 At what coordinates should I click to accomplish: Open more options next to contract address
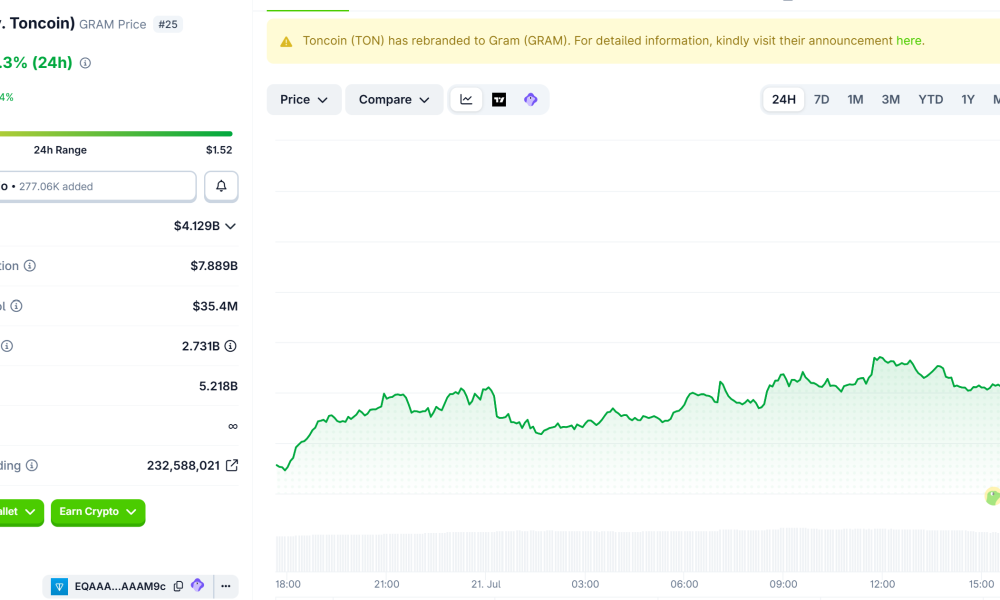click(226, 586)
